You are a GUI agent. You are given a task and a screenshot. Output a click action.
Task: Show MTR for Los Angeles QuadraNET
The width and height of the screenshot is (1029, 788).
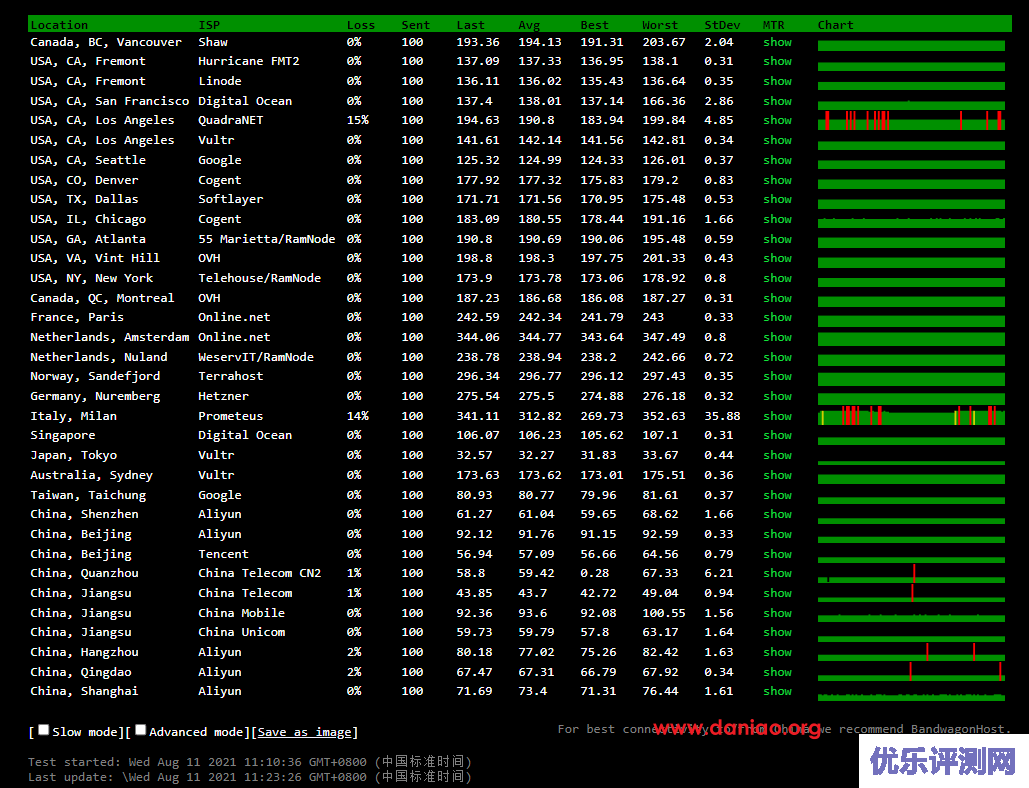point(778,120)
